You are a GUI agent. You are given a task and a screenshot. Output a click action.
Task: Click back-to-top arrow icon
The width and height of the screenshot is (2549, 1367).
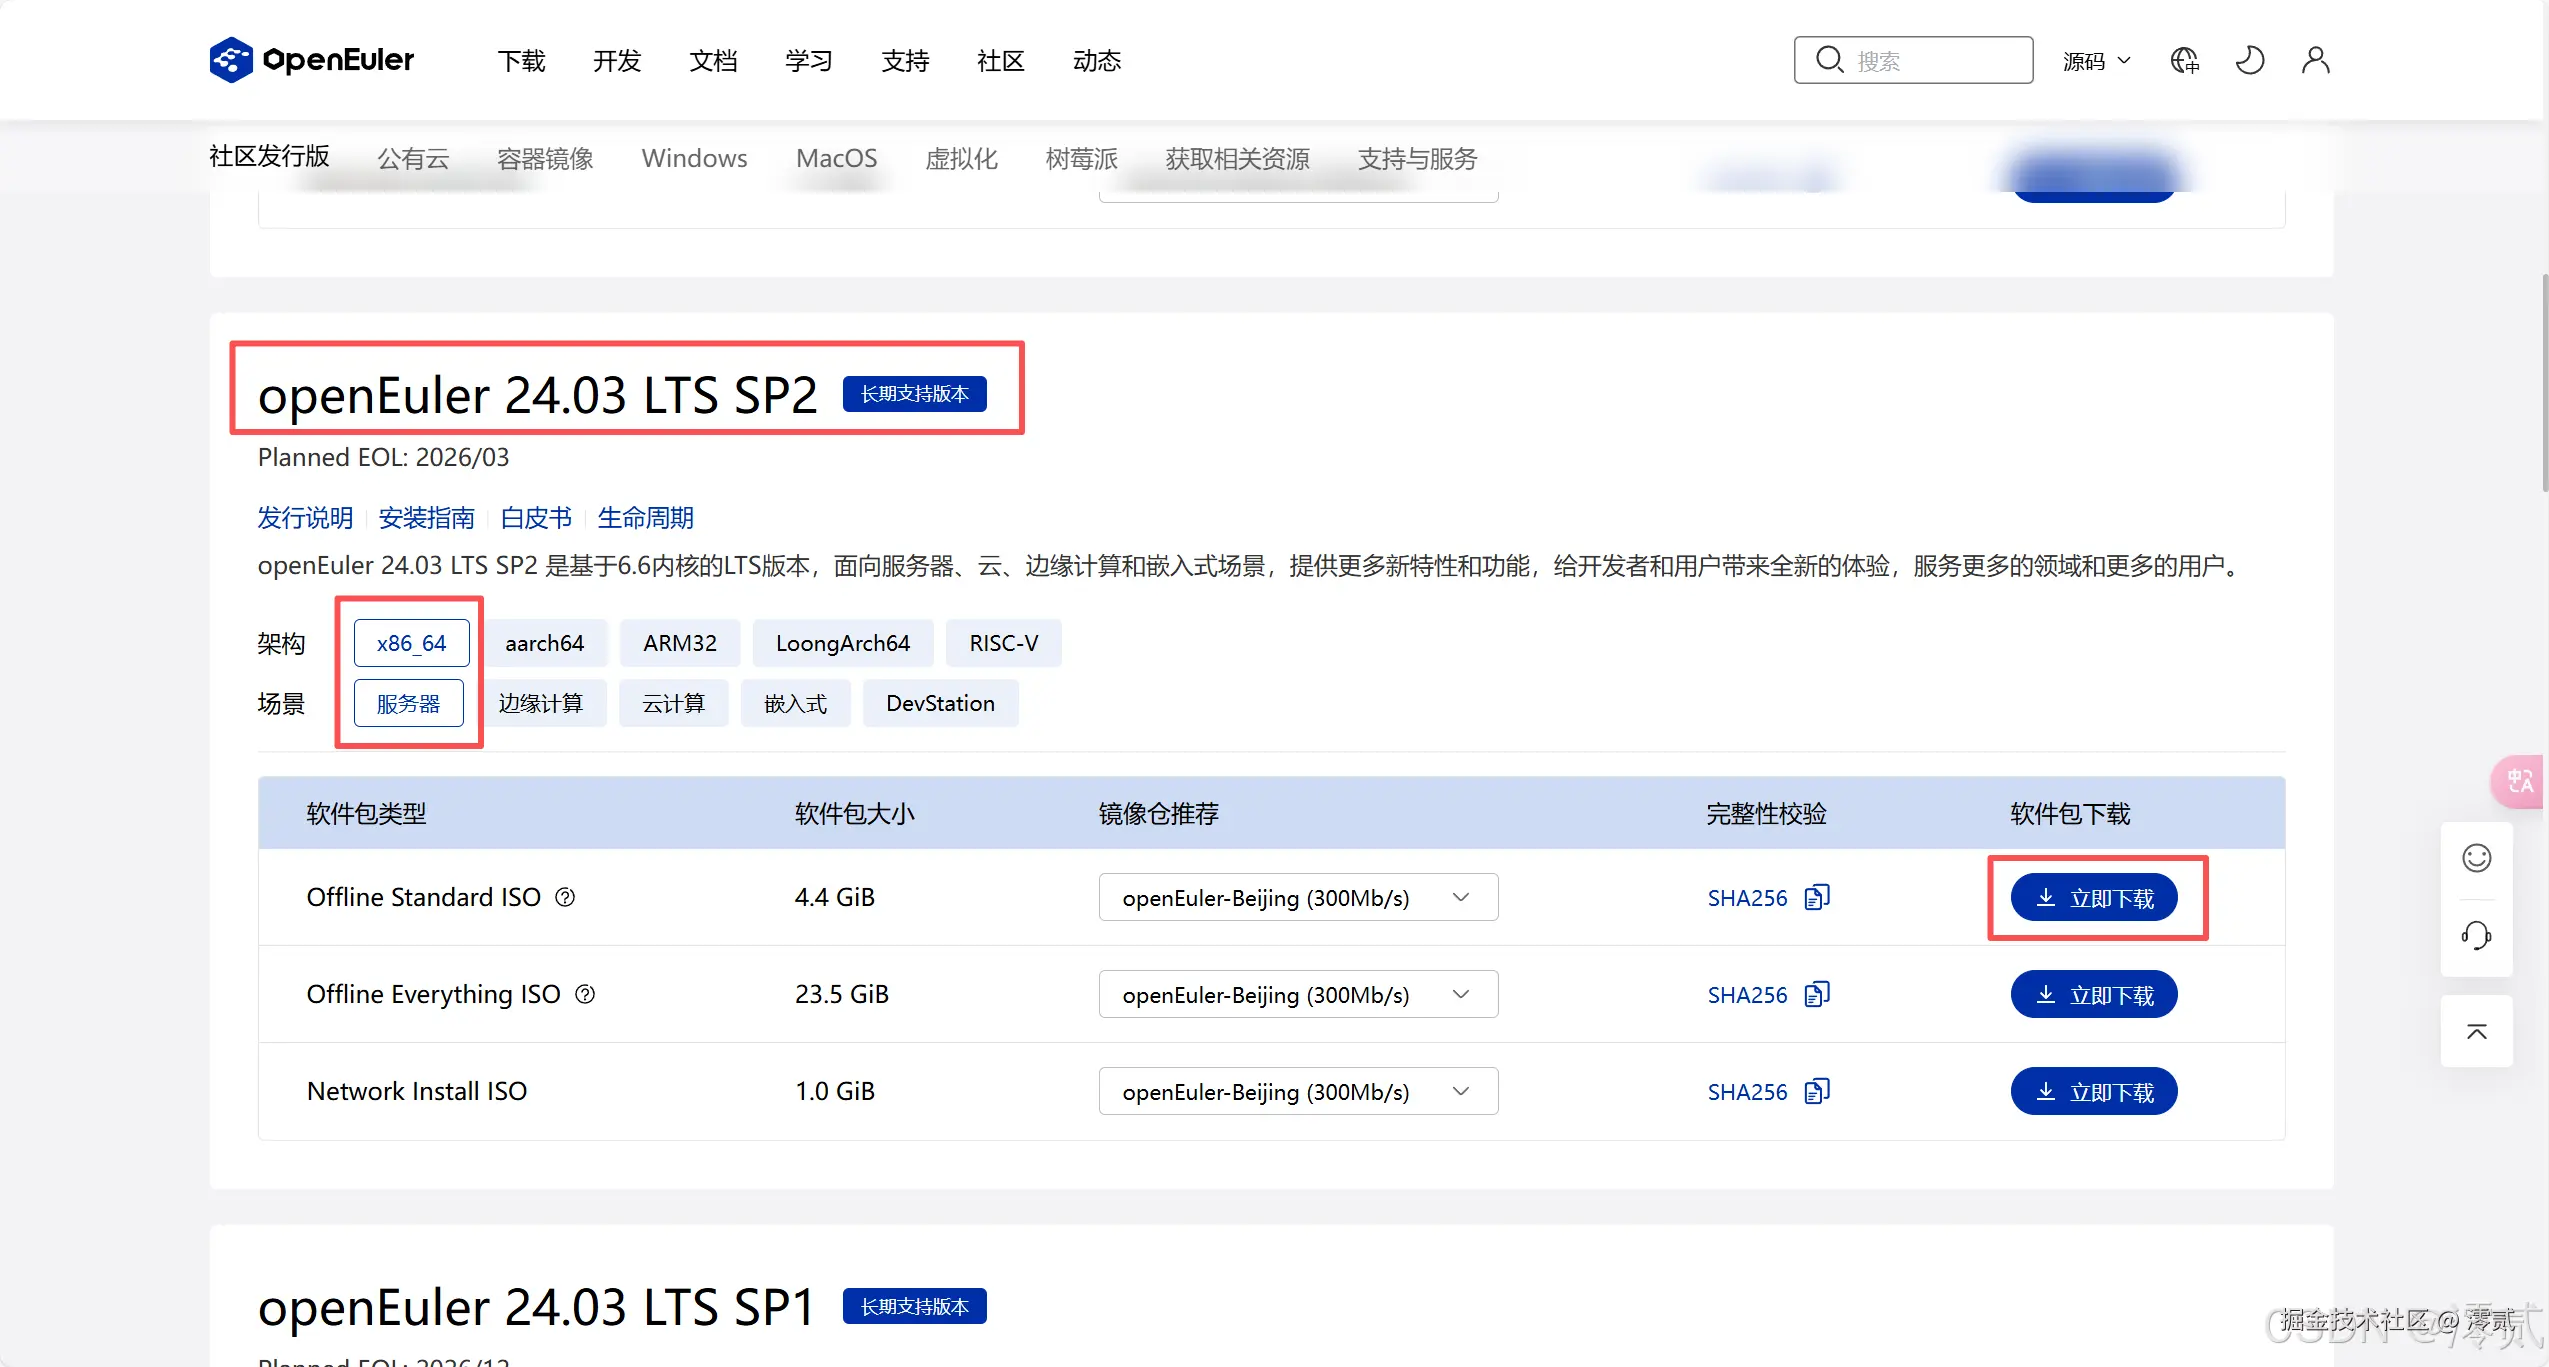(2476, 1032)
